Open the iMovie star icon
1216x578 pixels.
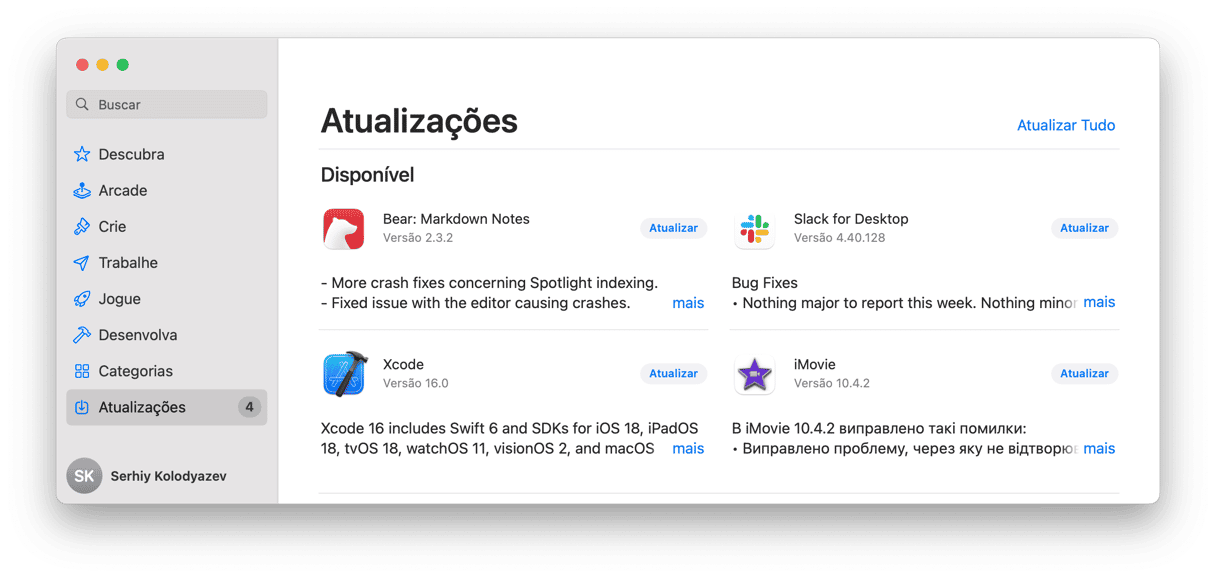point(755,375)
